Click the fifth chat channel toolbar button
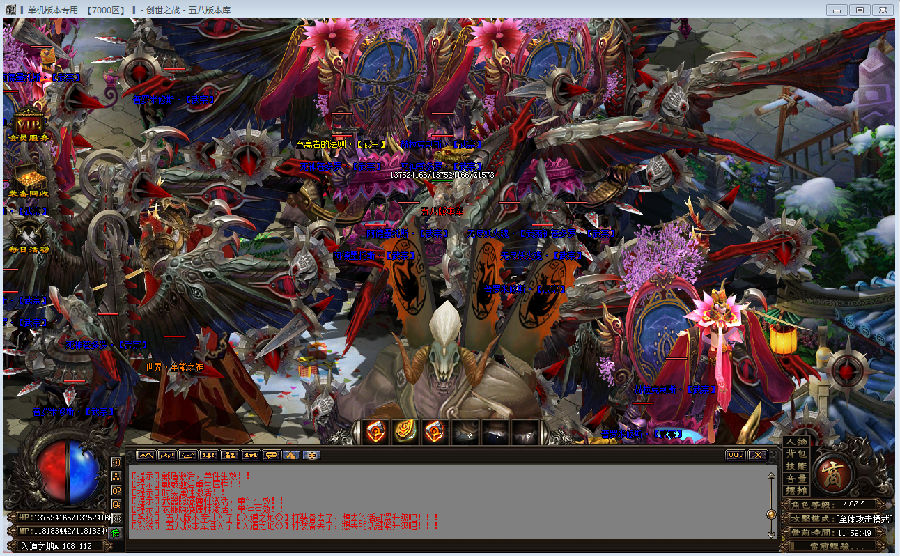 (x=229, y=455)
